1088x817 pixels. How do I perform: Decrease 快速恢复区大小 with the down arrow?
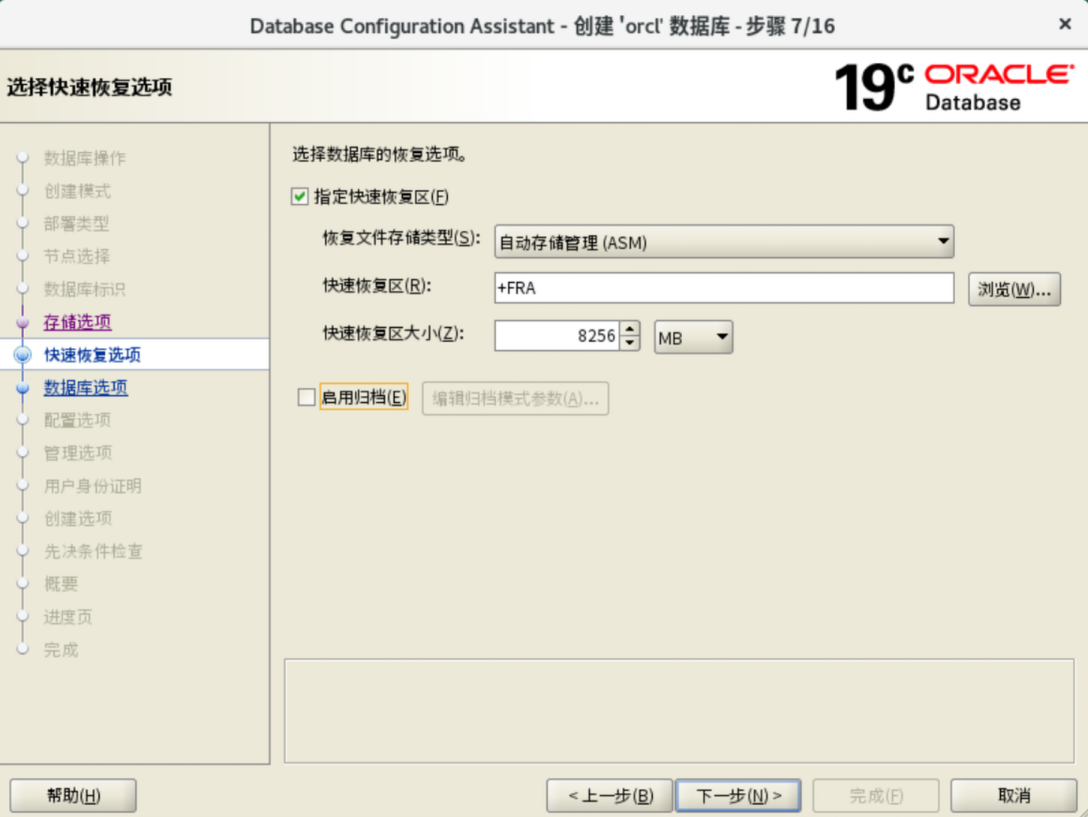click(x=629, y=343)
